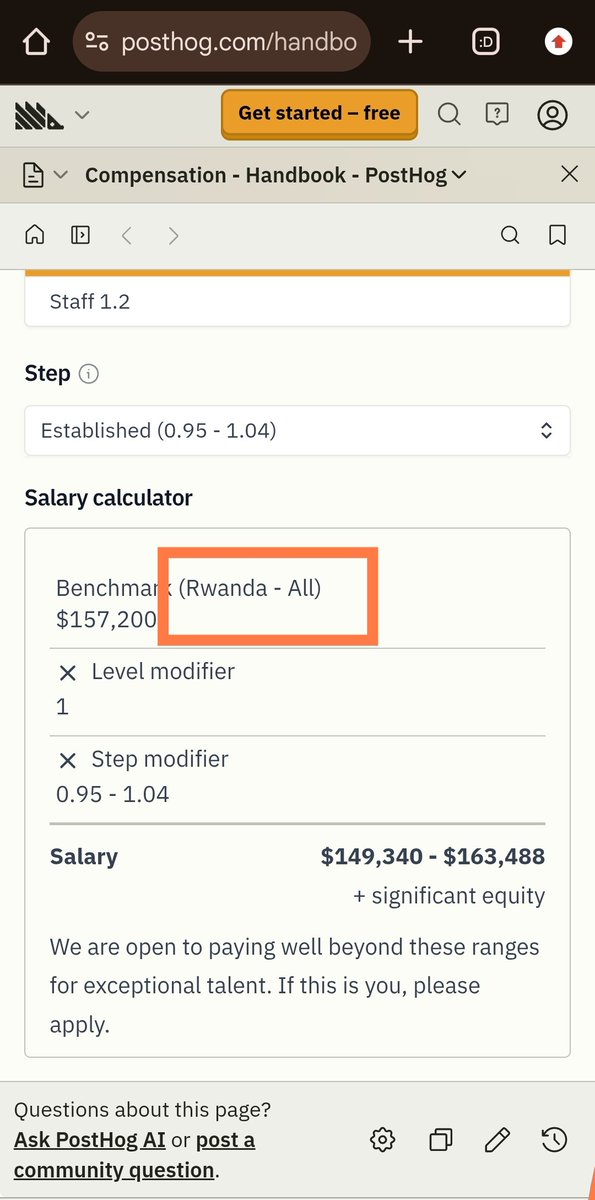Tap the posthog.com address bar
595x1200 pixels.
221,41
